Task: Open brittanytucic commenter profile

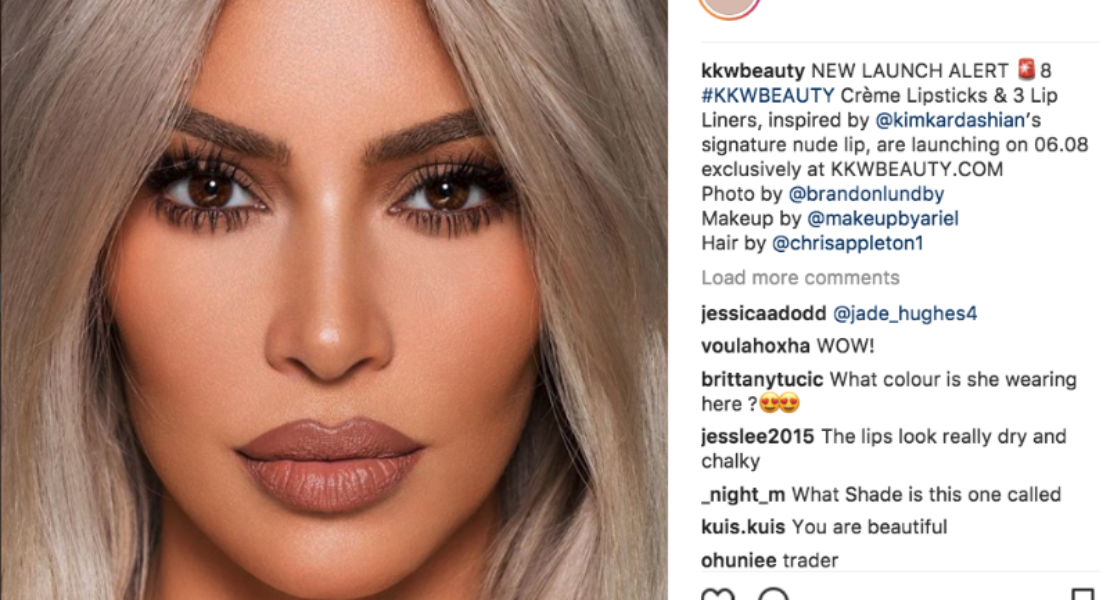Action: point(762,379)
